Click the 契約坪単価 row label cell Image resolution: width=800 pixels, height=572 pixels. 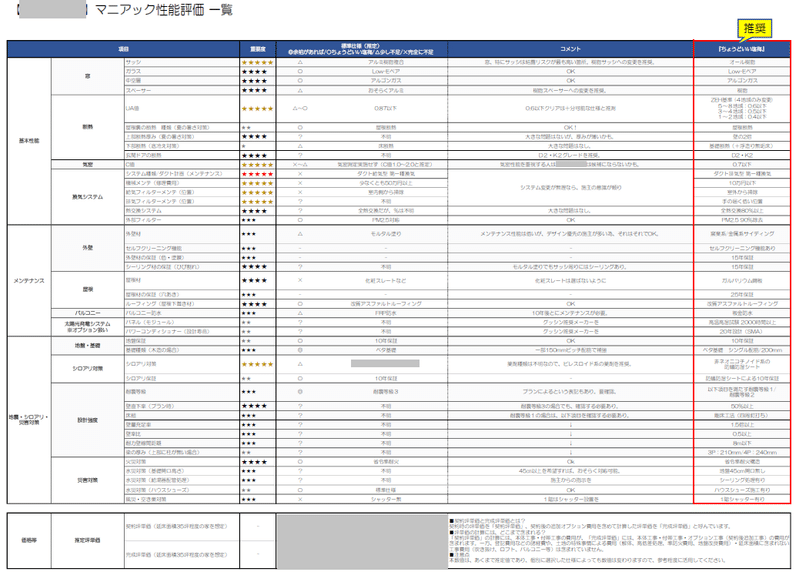182,527
